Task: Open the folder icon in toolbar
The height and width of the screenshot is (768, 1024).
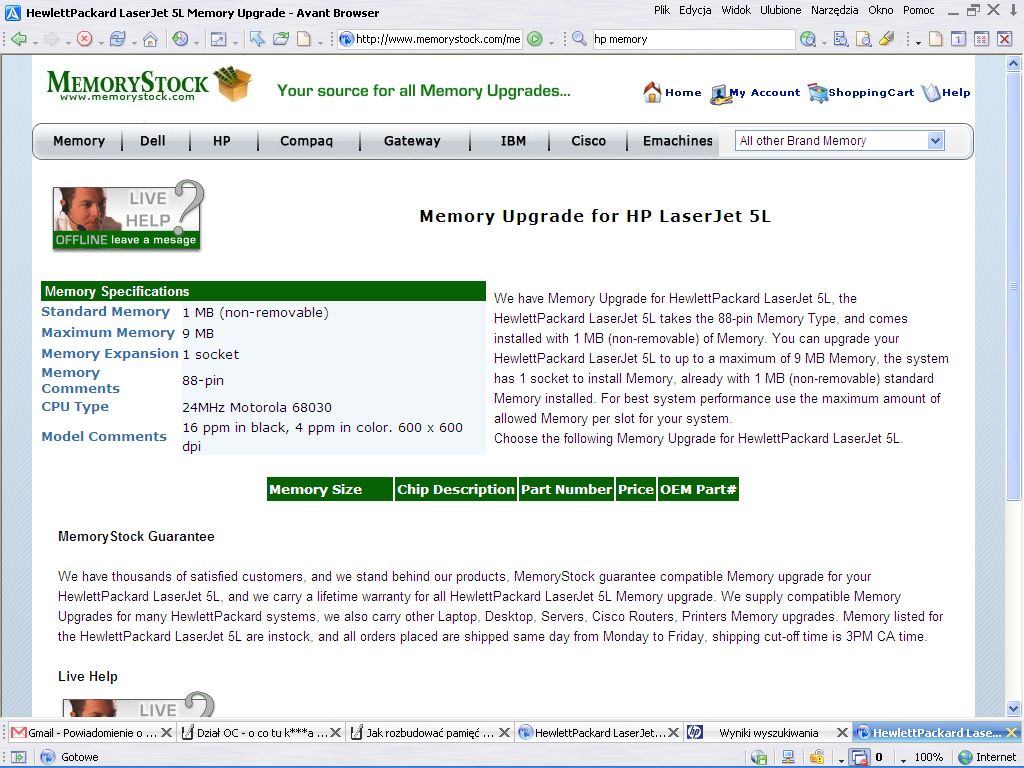Action: click(281, 39)
